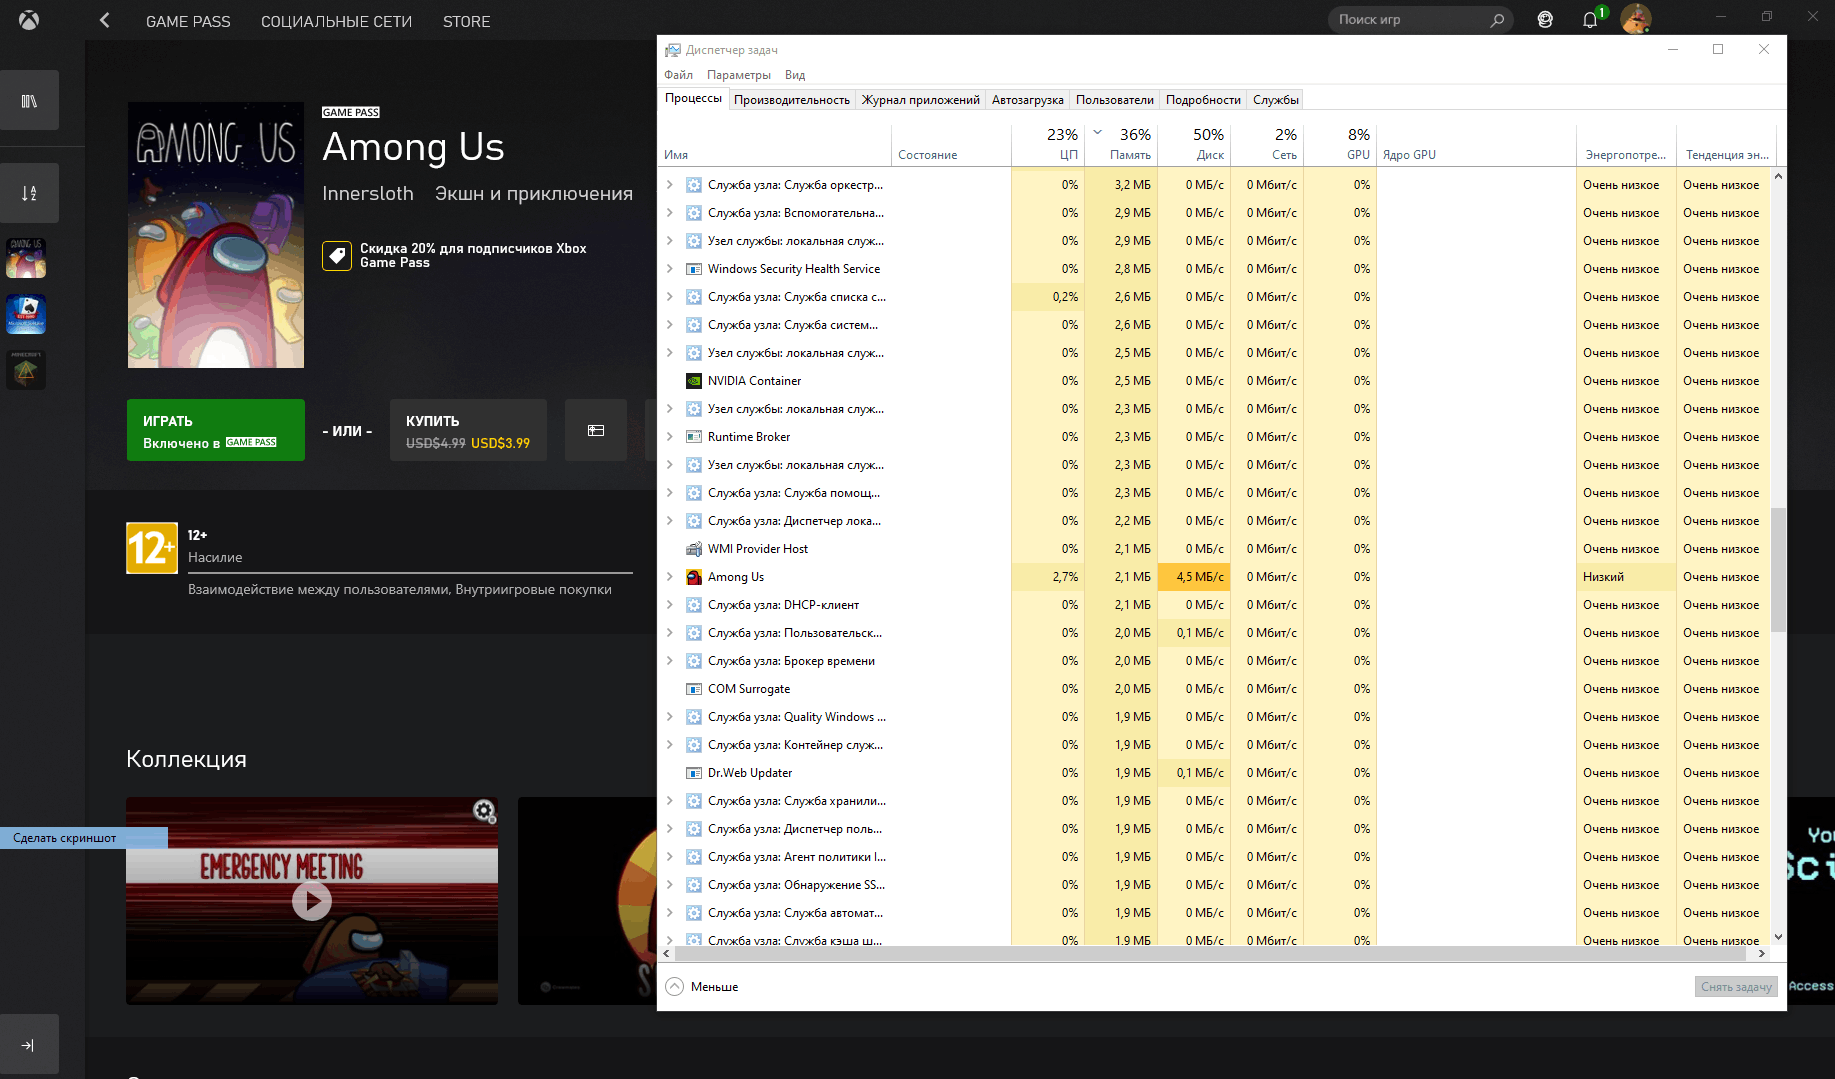Viewport: 1835px width, 1079px height.
Task: Expand Служба узла: DHCP-клиент row
Action: point(670,605)
